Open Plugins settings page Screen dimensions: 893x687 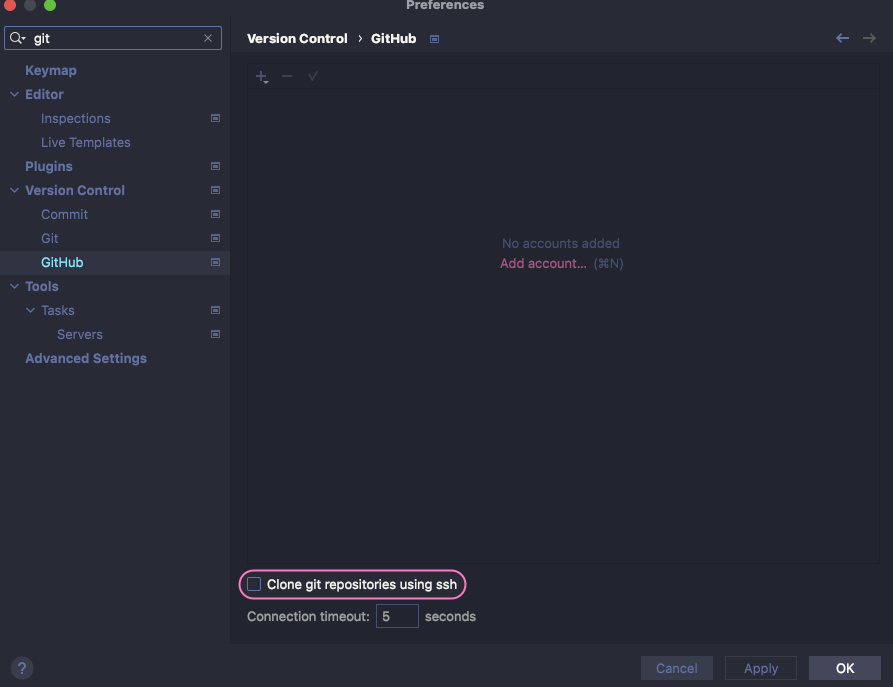point(49,166)
